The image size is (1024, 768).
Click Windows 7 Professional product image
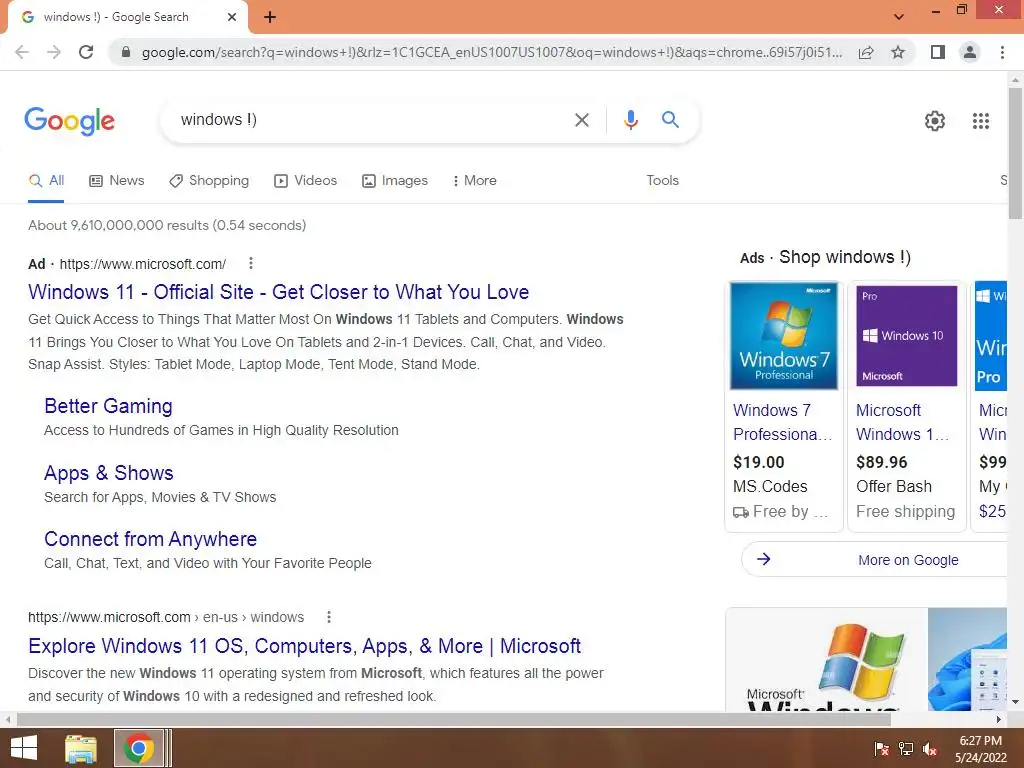coord(784,336)
